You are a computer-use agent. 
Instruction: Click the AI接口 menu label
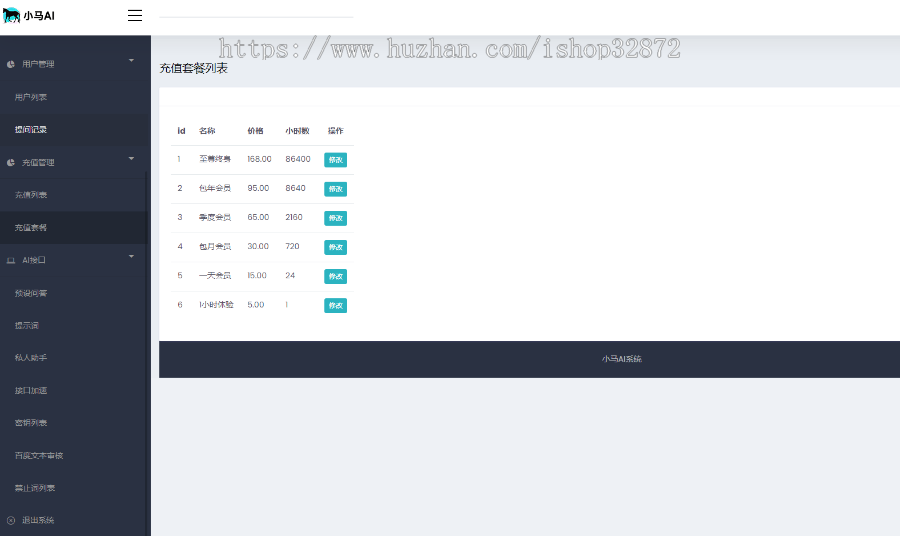pos(34,261)
